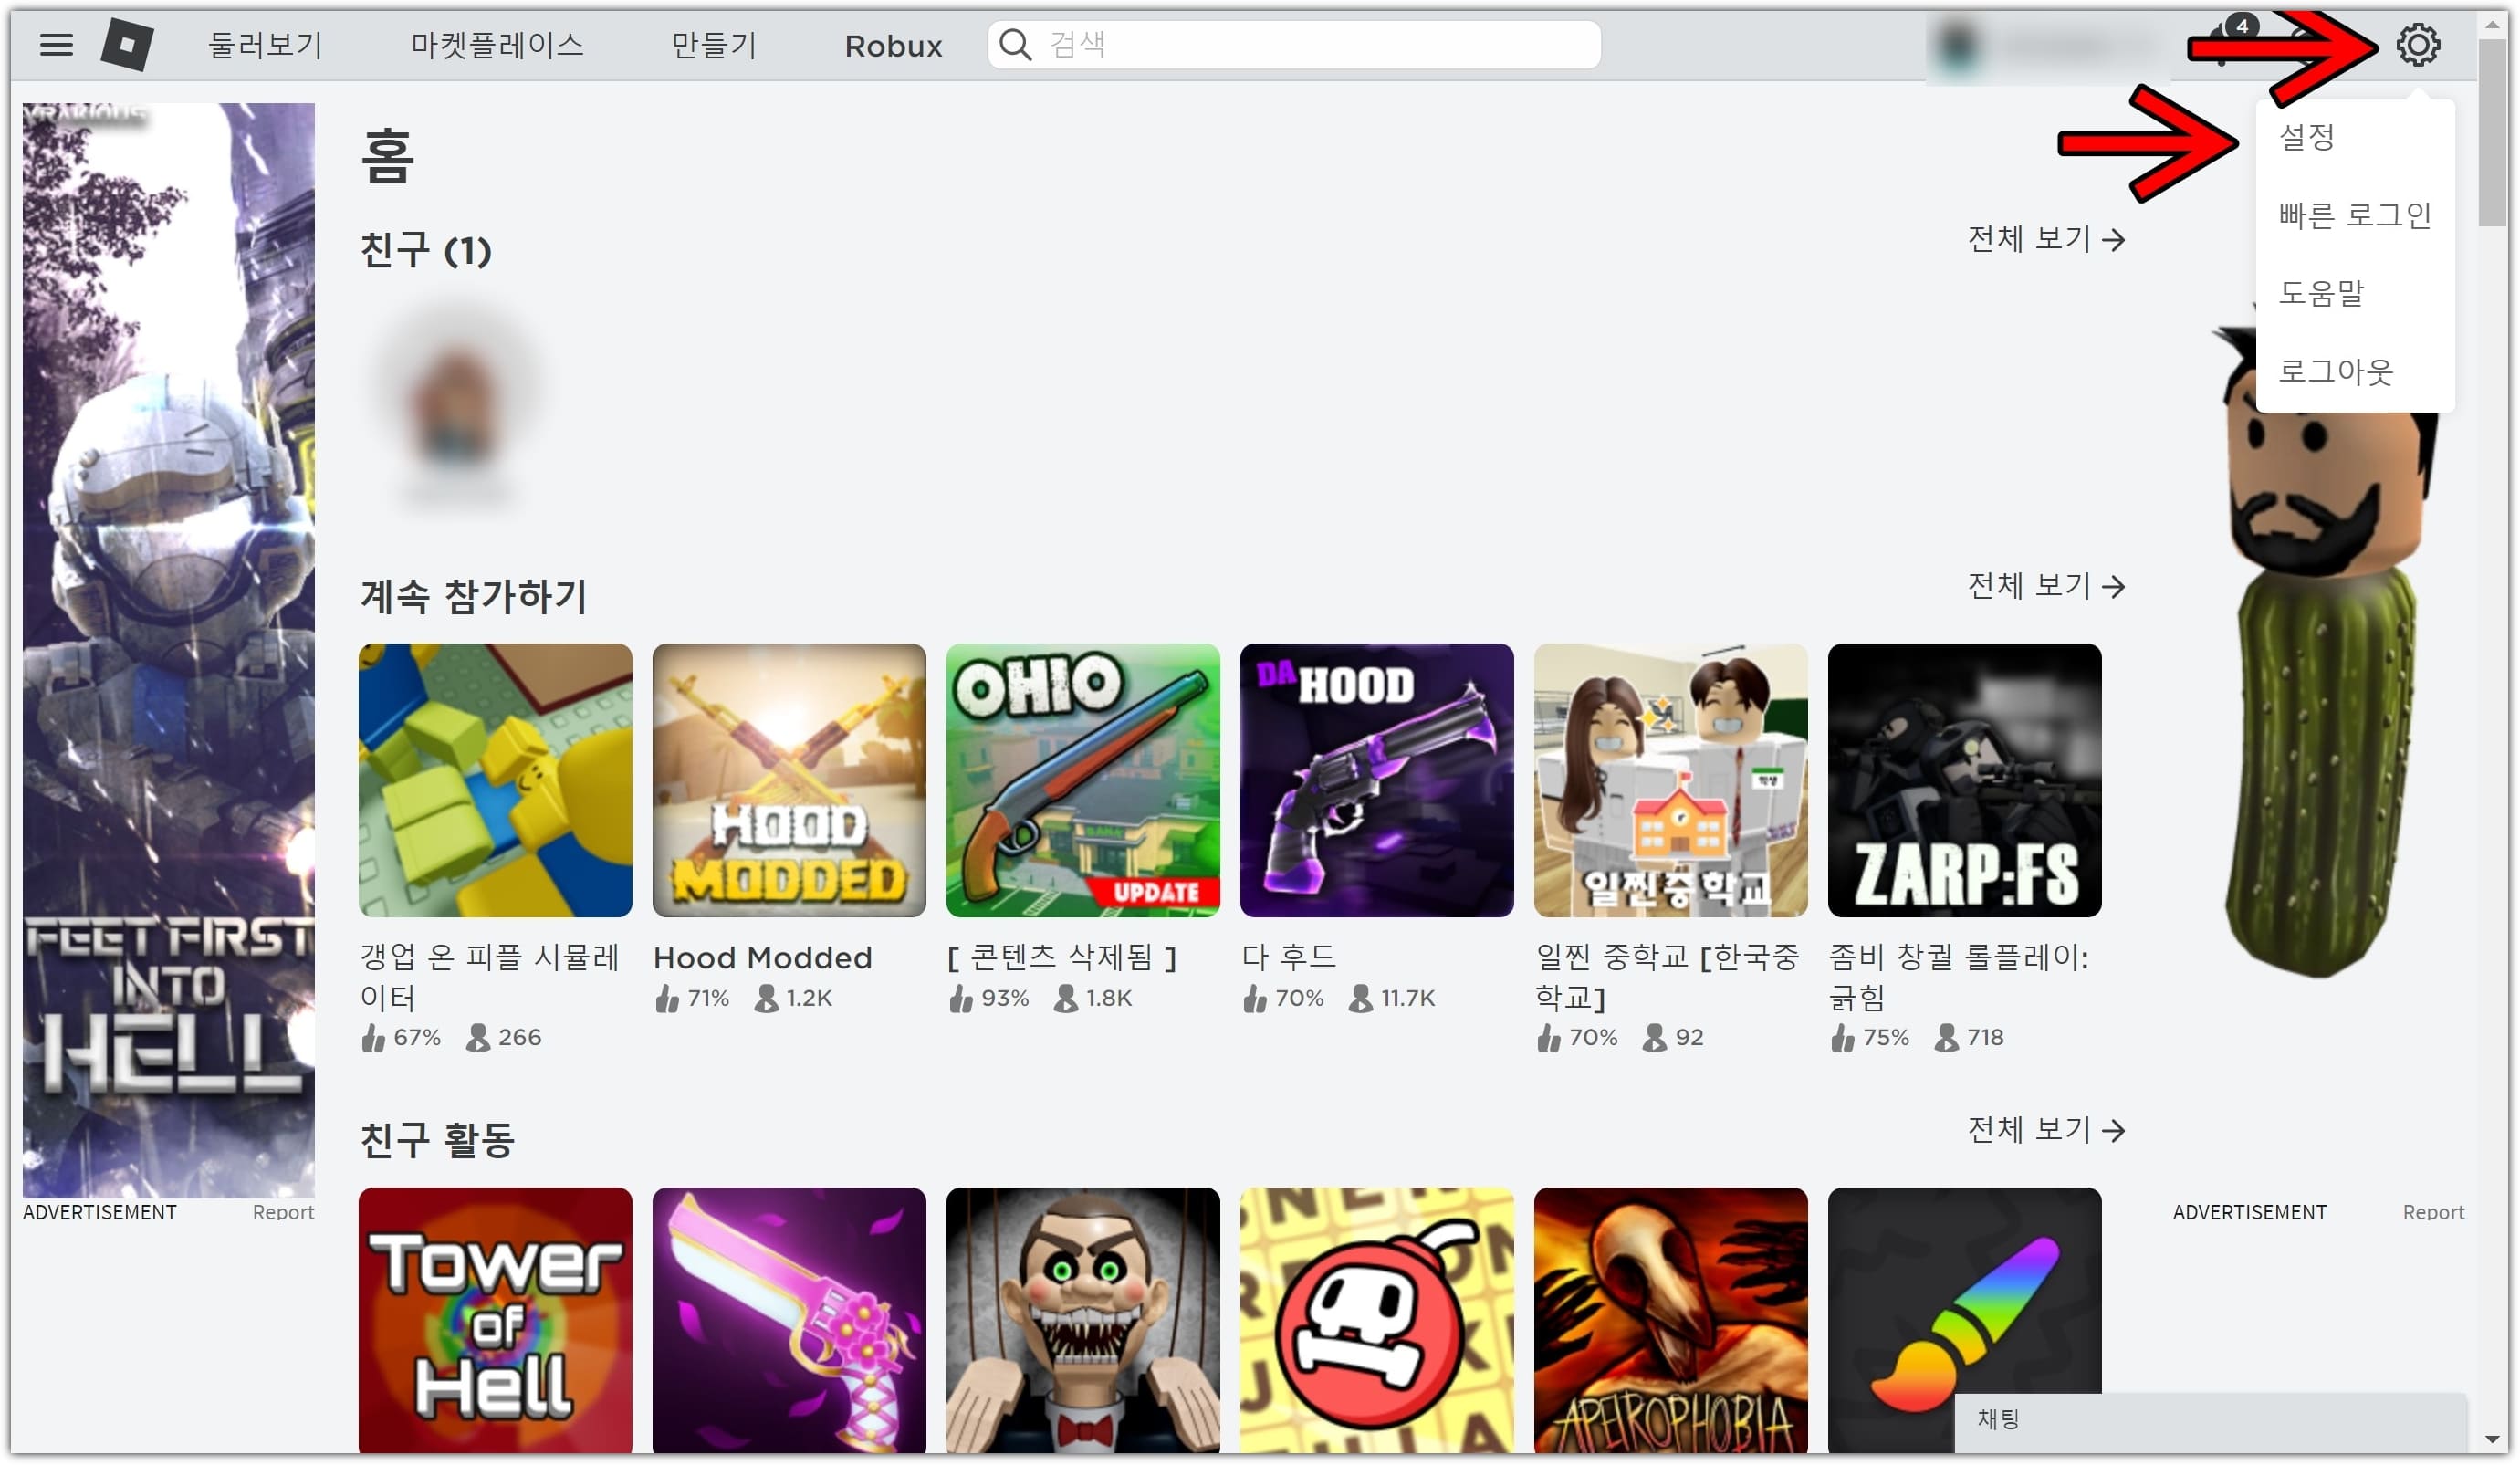Open the red skull word game thumbnail

tap(1377, 1320)
